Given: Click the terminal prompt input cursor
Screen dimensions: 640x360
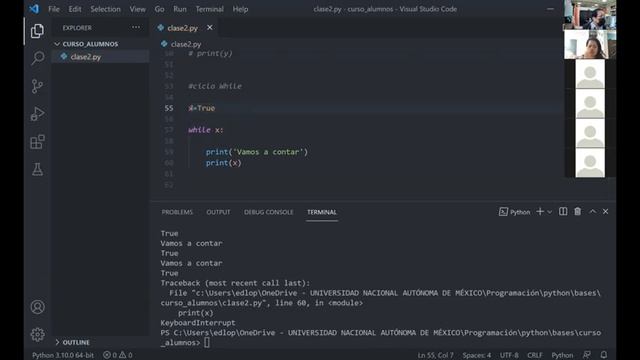Looking at the screenshot, I should point(207,342).
